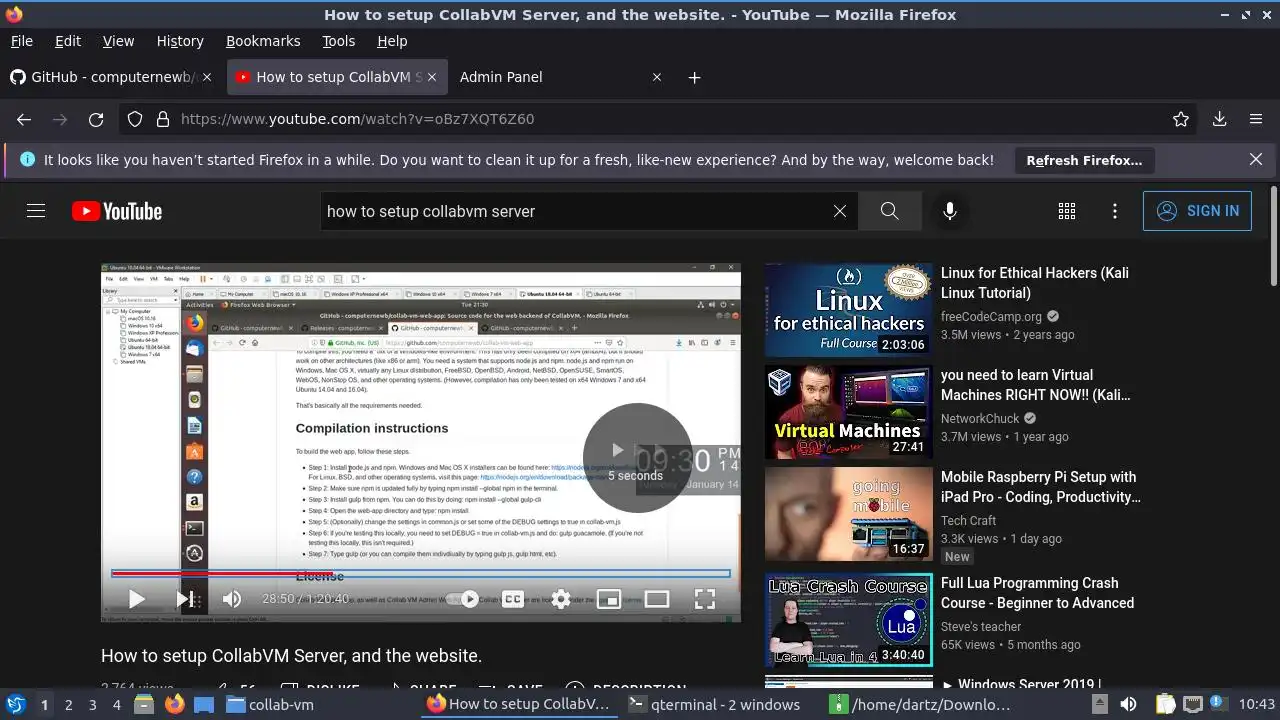
Task: Enter fullscreen video mode
Action: point(705,599)
